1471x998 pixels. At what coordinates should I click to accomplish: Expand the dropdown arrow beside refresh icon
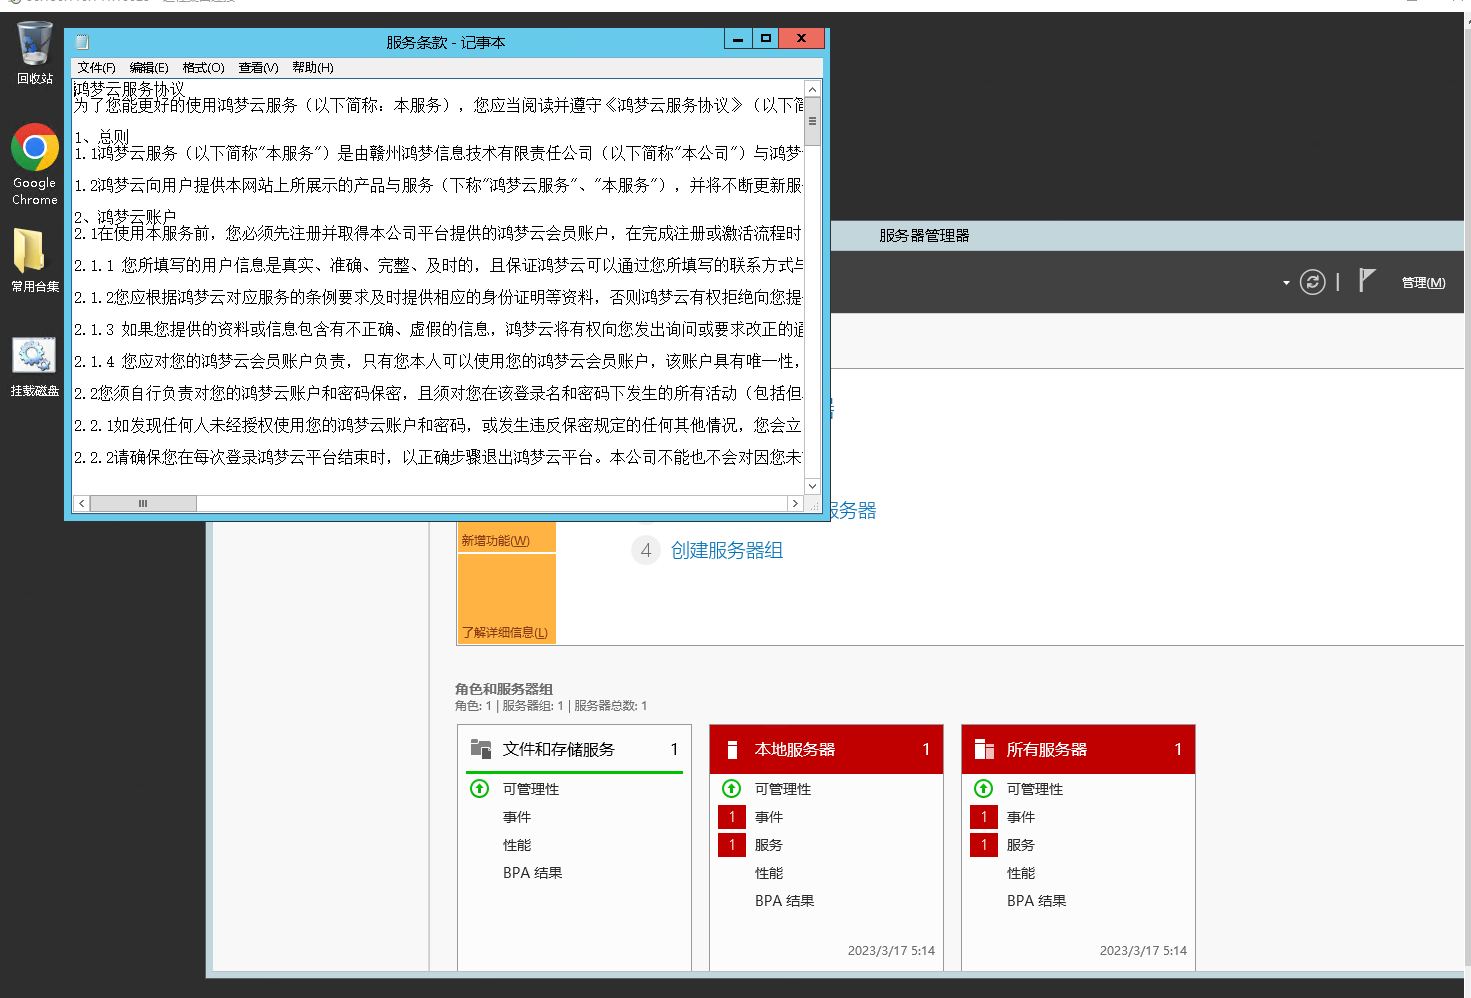[x=1286, y=283]
